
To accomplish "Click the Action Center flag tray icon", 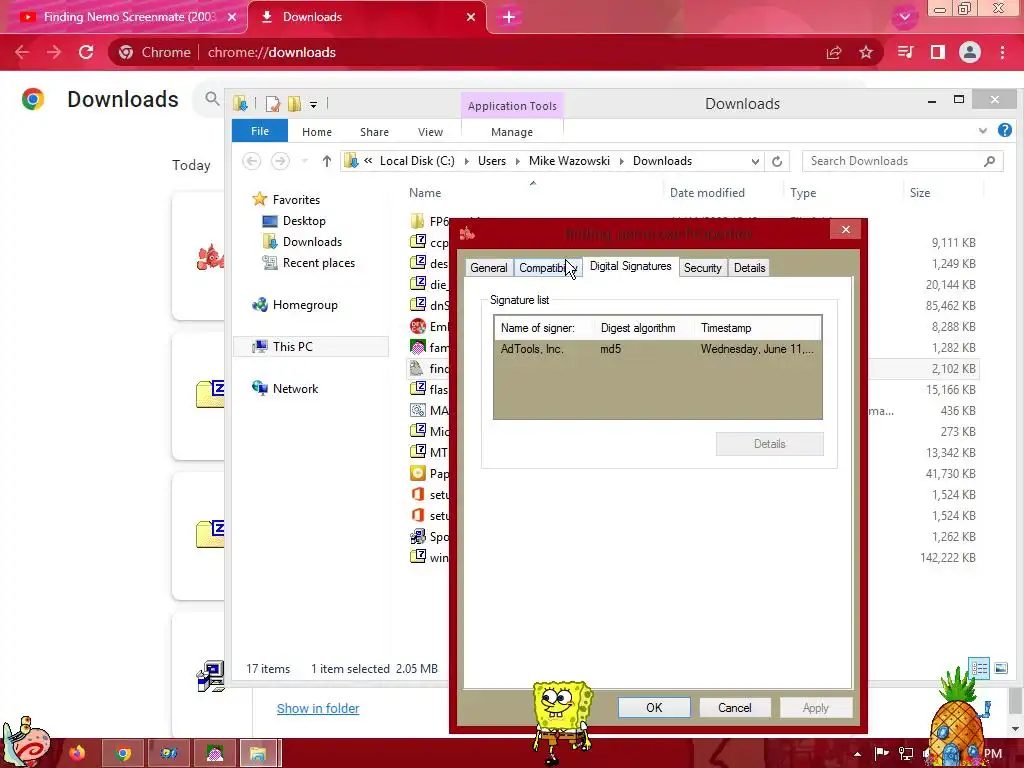I will (x=881, y=754).
